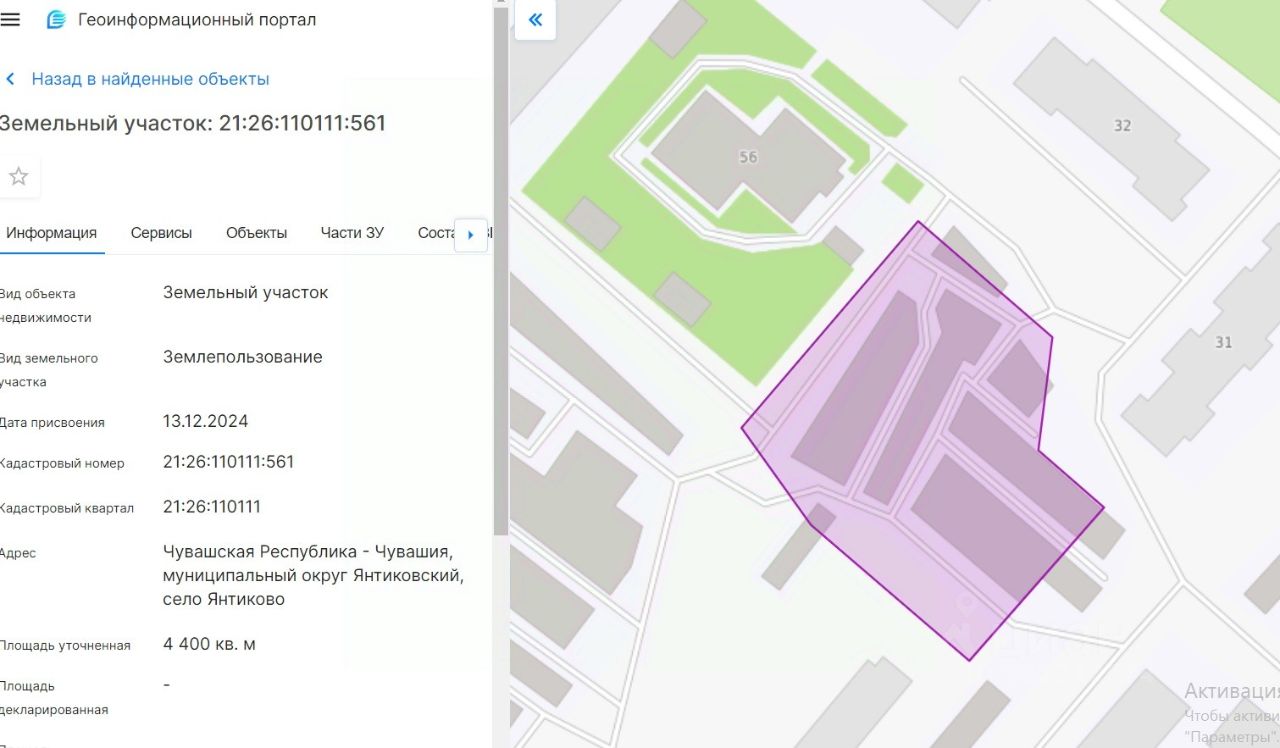Add the parcel to favorites with star
The width and height of the screenshot is (1280, 748).
pos(18,177)
